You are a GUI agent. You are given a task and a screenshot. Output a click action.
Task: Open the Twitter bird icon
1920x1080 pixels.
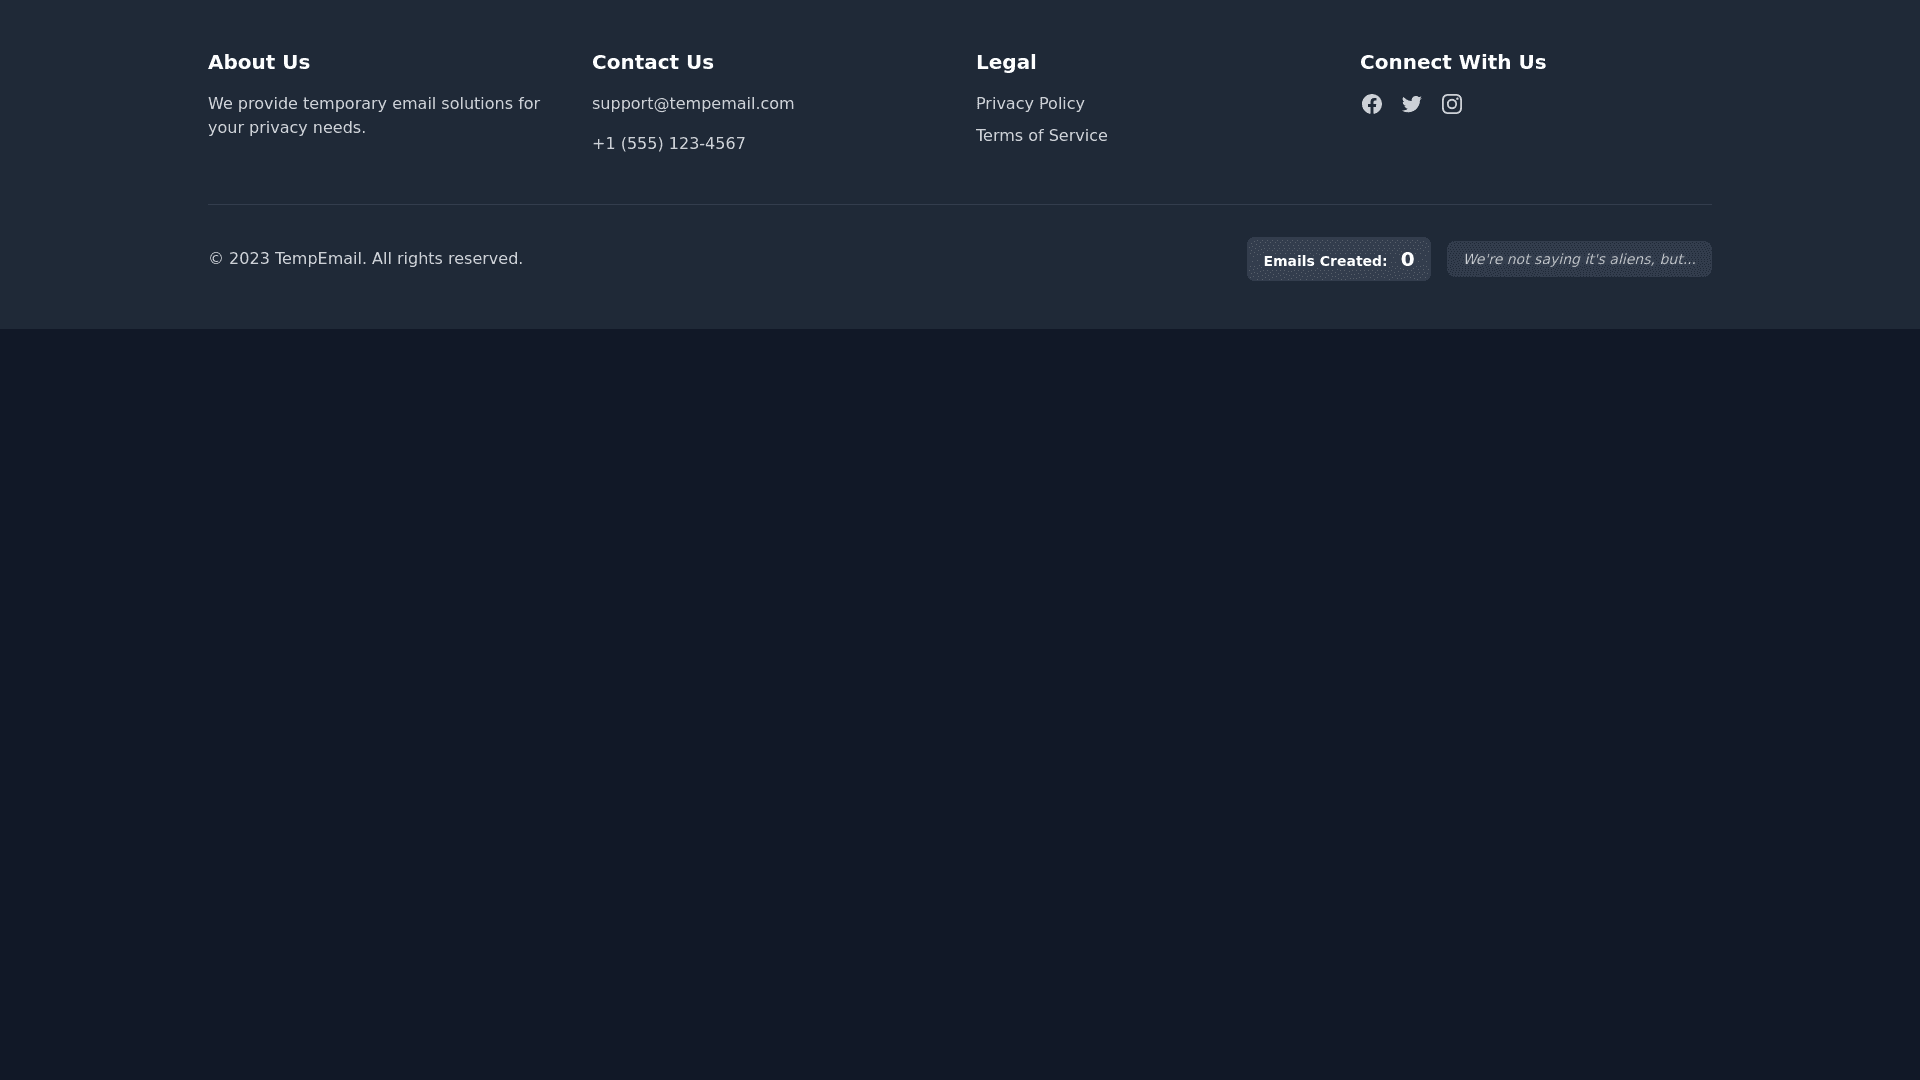tap(1411, 104)
